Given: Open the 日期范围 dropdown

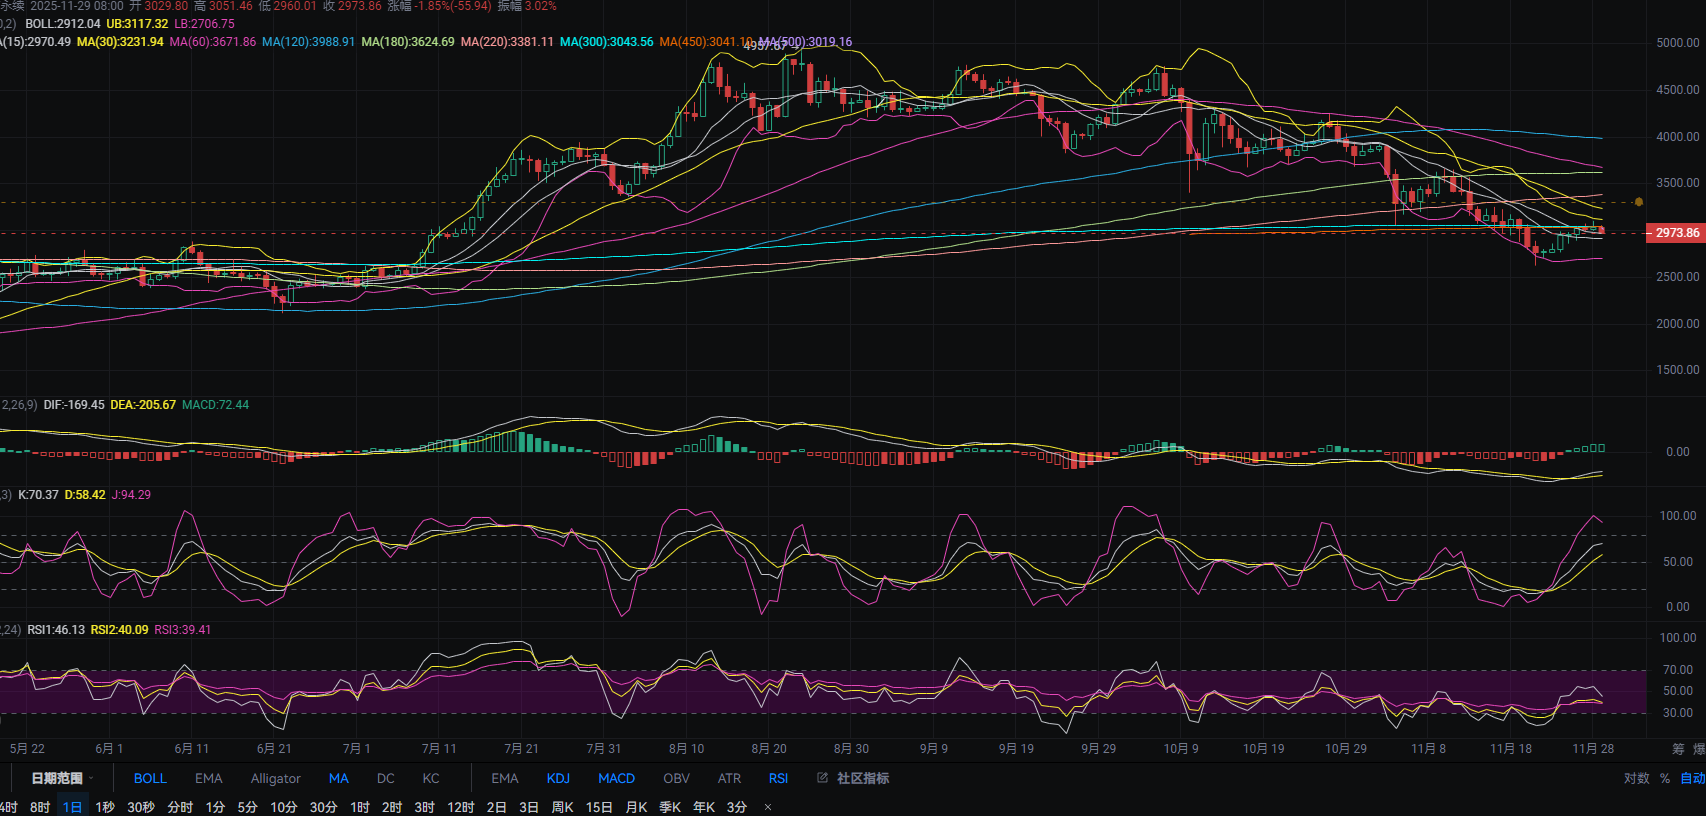Looking at the screenshot, I should tap(61, 778).
